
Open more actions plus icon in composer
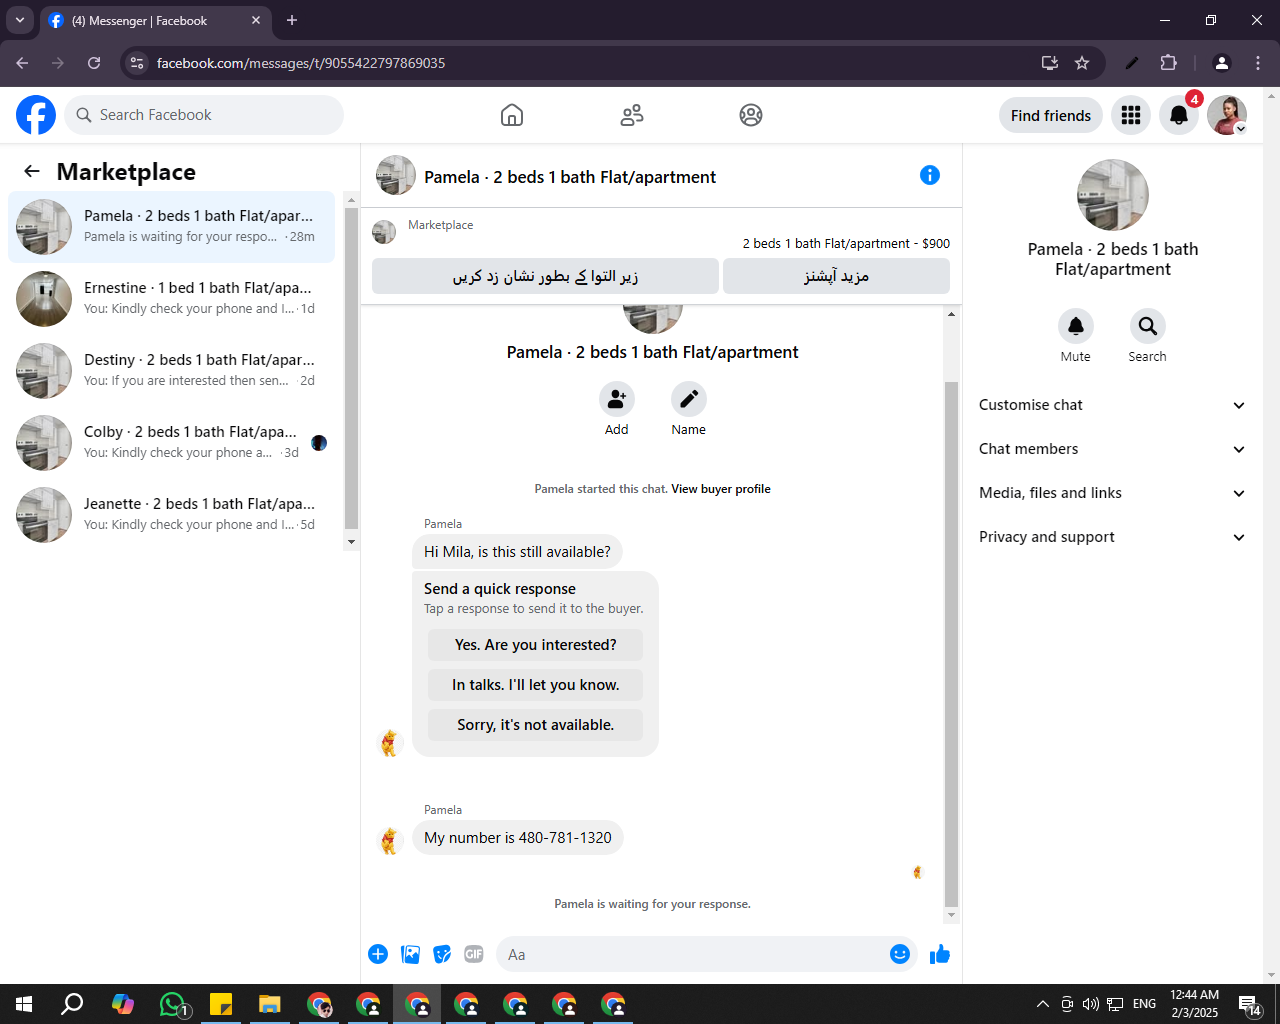pyautogui.click(x=378, y=954)
